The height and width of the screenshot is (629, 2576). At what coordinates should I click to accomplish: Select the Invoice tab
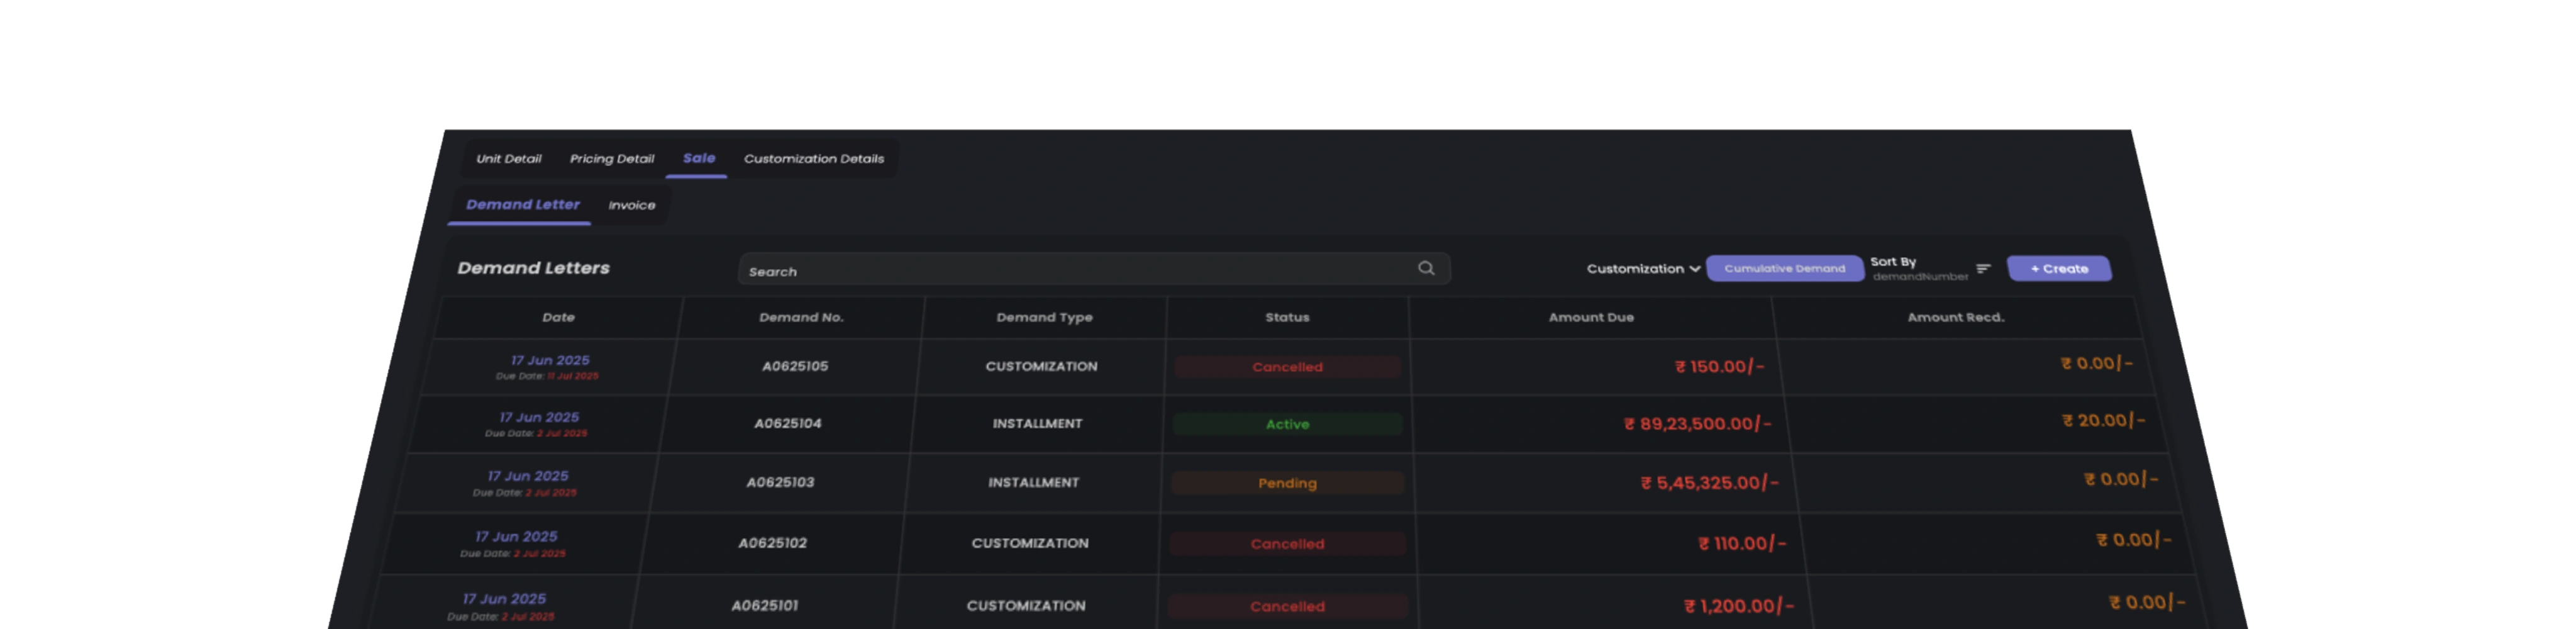click(x=631, y=205)
